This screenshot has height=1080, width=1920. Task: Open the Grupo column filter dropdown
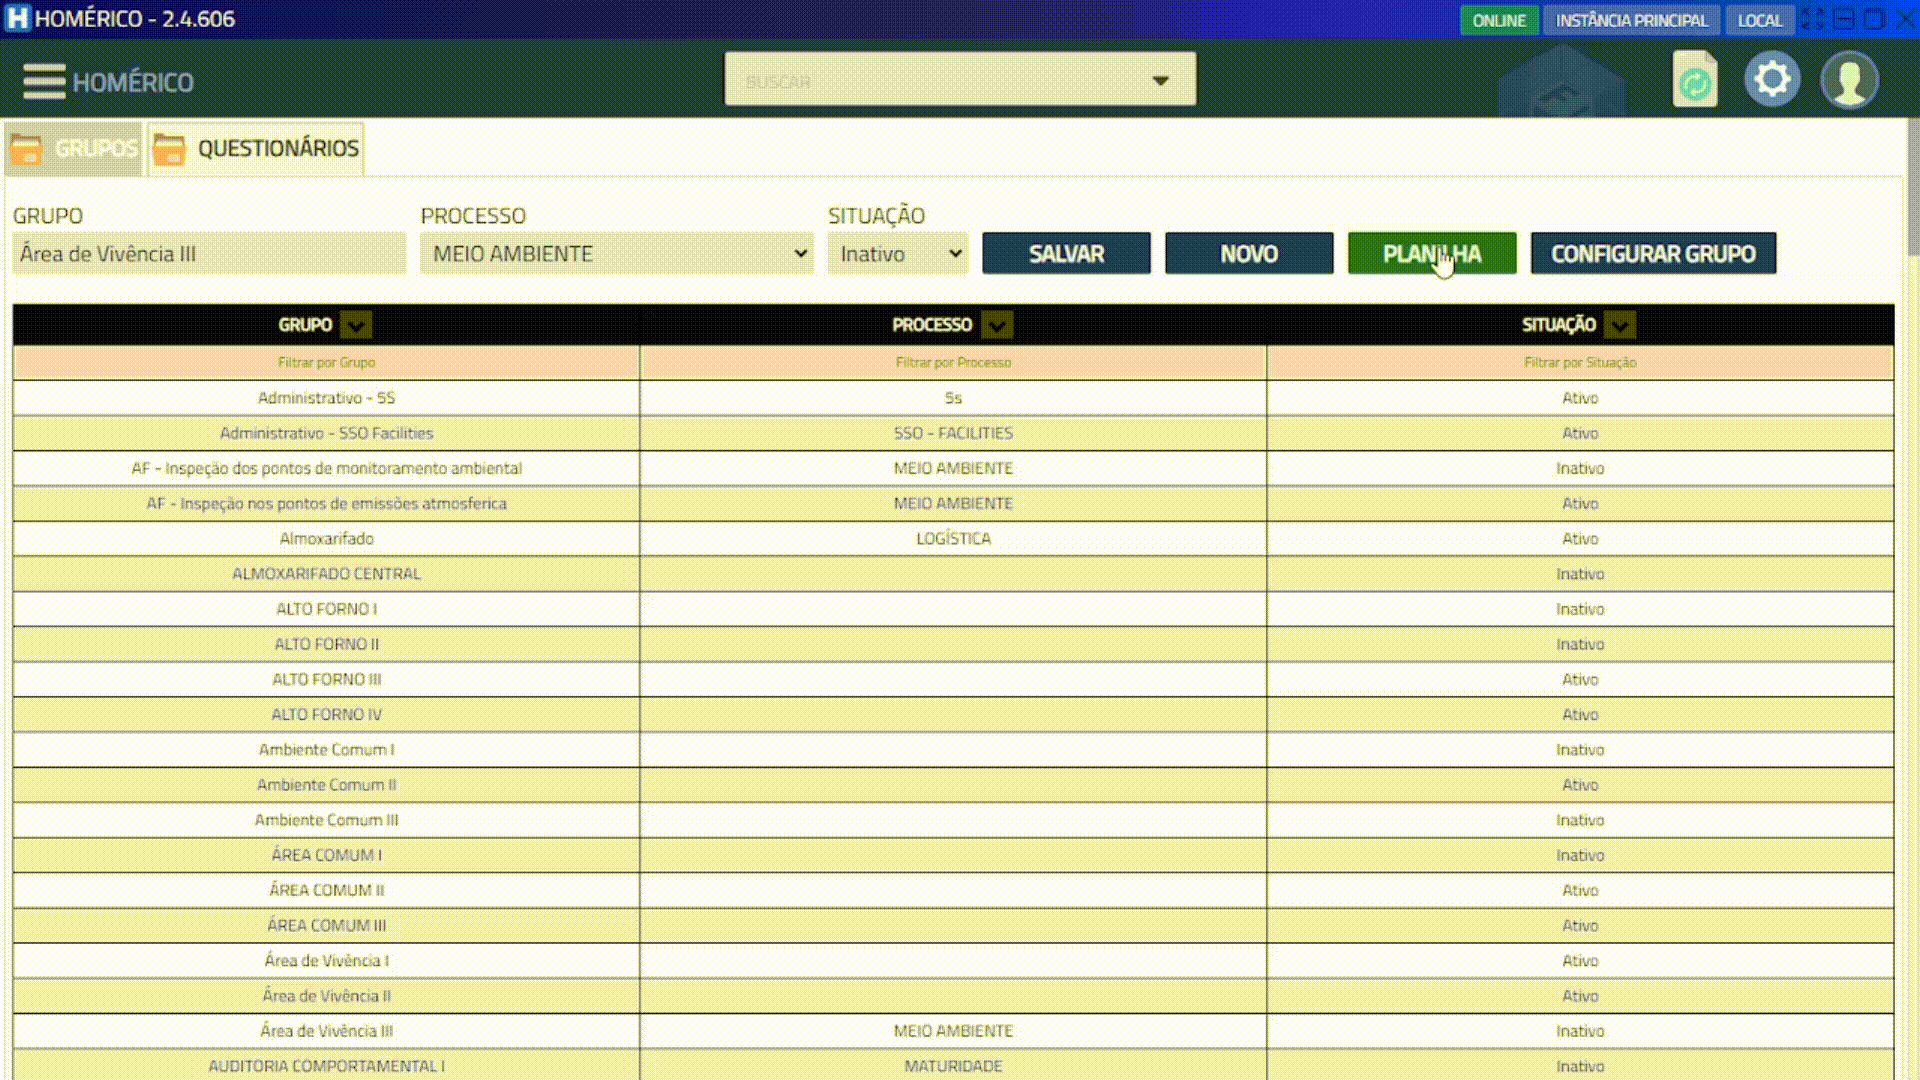(x=356, y=325)
